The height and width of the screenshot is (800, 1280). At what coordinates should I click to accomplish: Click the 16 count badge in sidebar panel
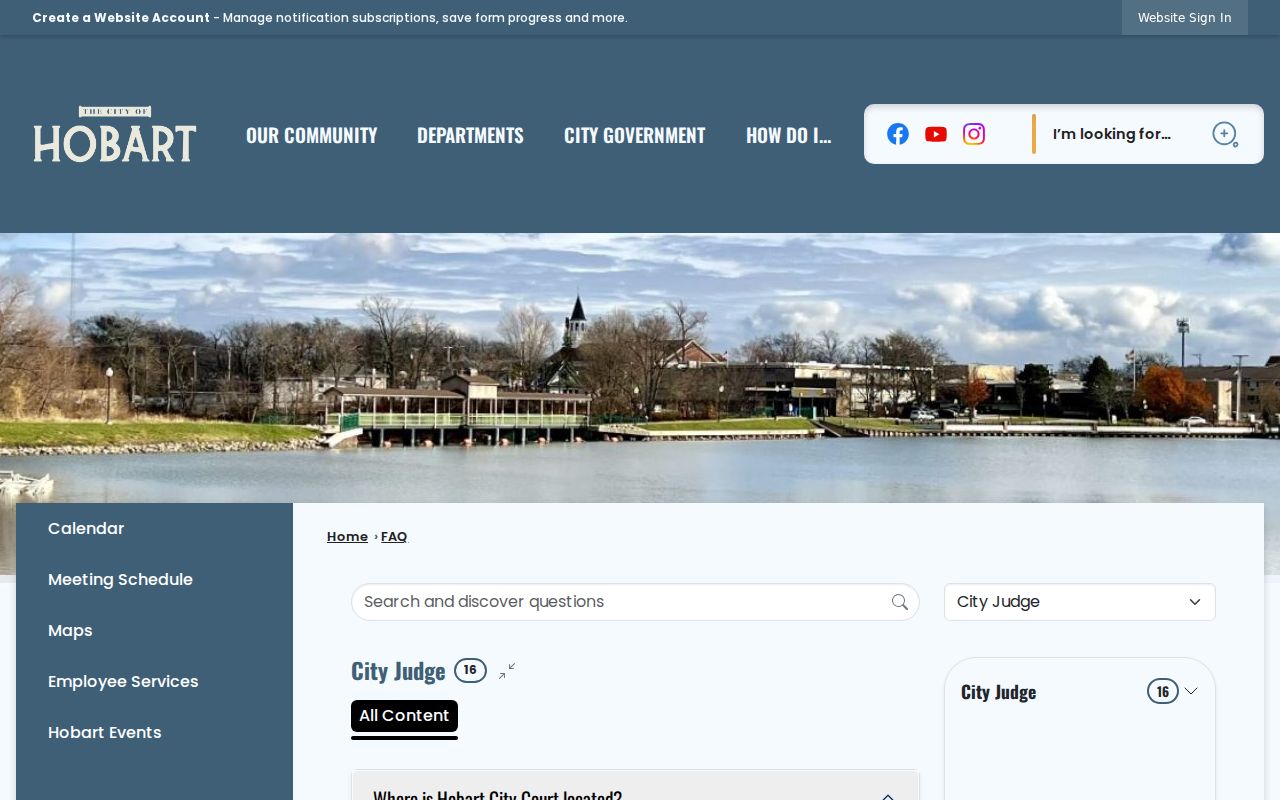[1163, 691]
